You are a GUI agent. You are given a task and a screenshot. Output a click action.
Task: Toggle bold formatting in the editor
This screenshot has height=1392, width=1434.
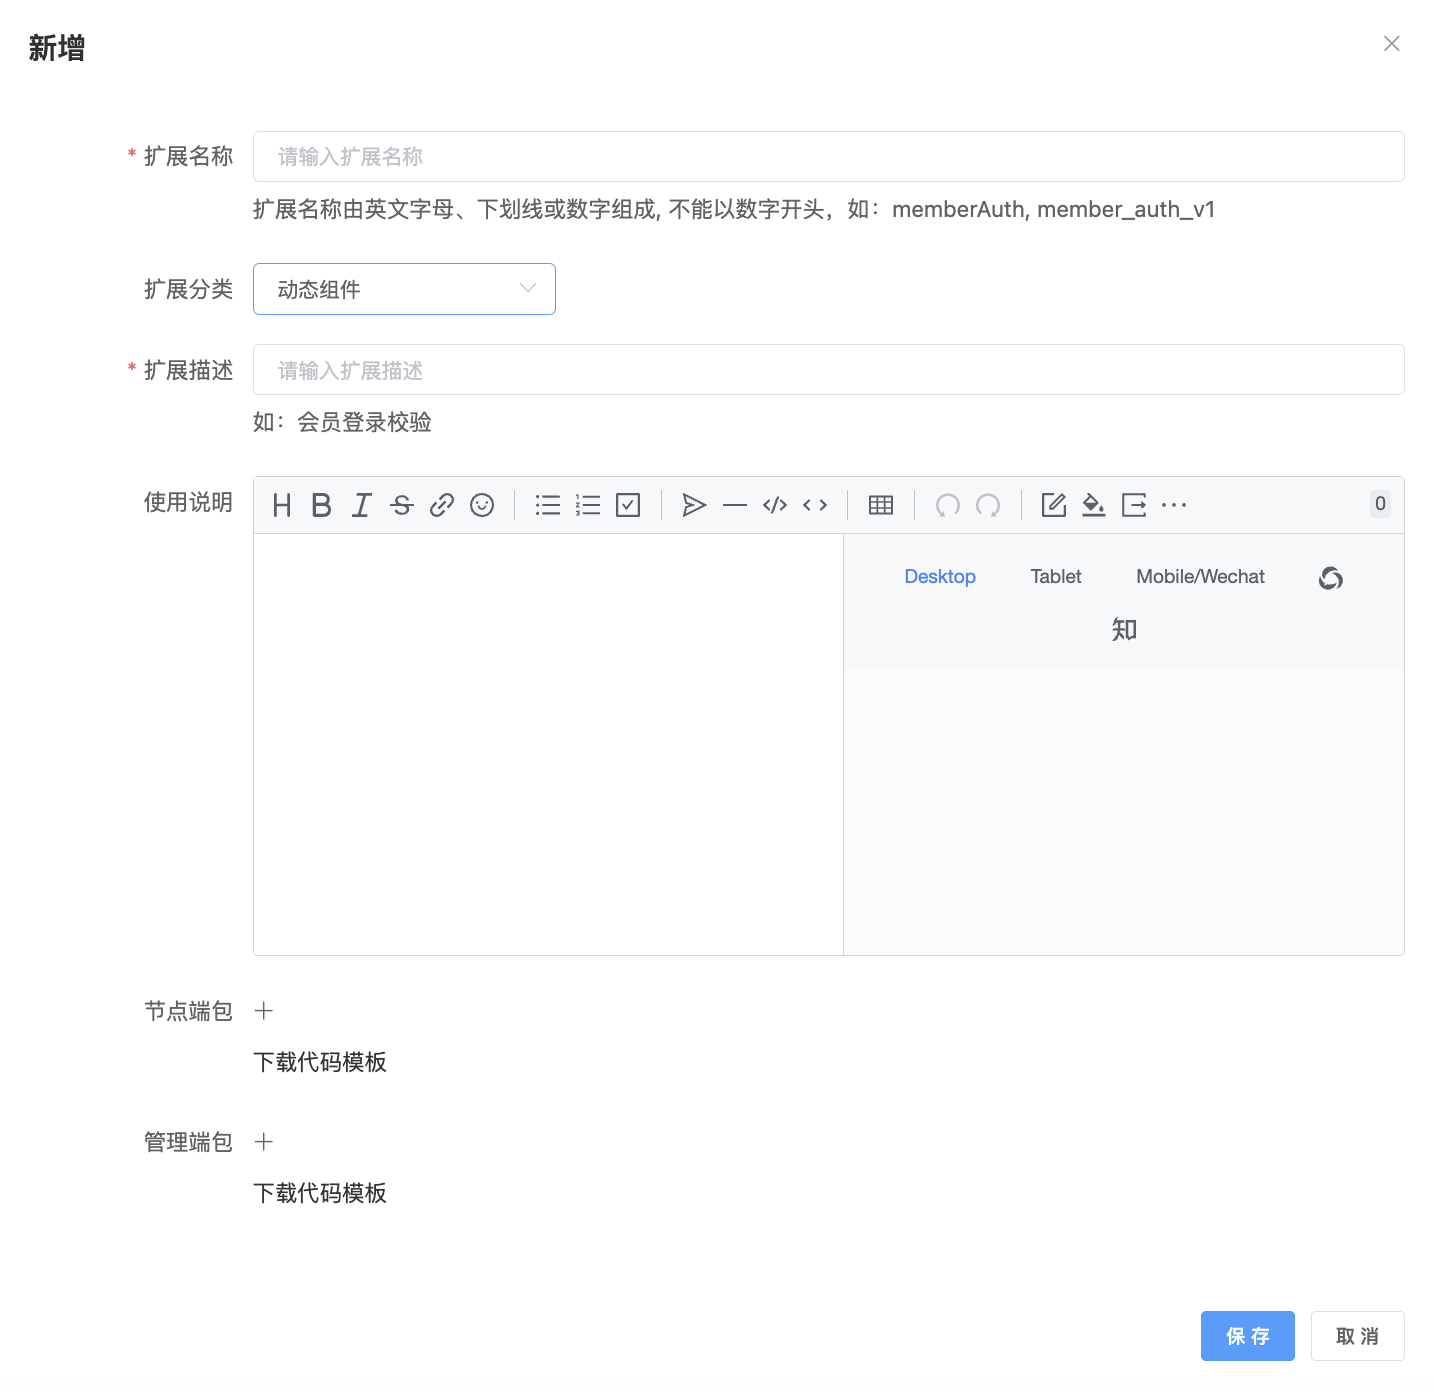[321, 506]
